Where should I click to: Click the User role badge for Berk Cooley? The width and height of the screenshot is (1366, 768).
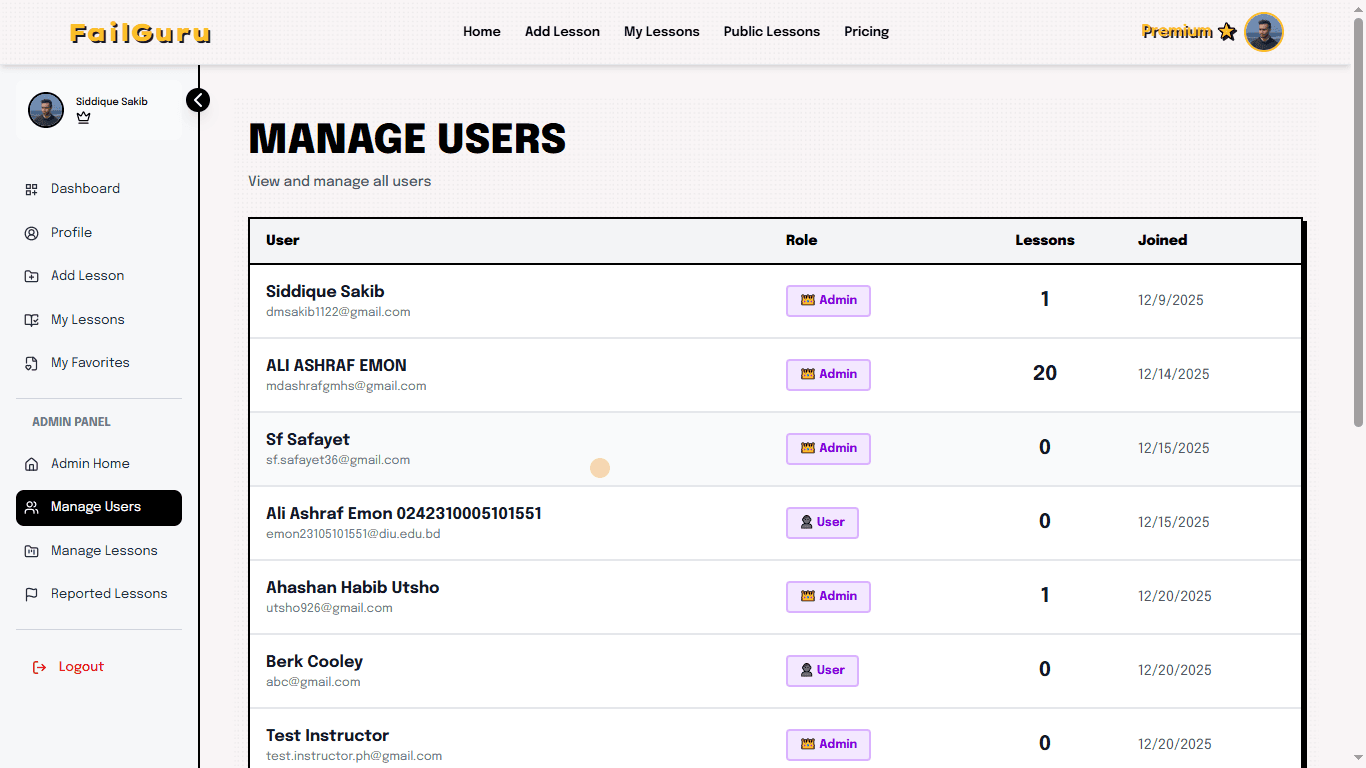pyautogui.click(x=822, y=671)
